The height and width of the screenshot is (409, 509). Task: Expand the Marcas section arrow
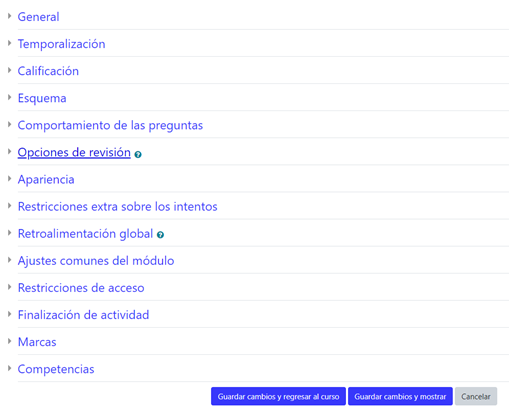click(9, 341)
